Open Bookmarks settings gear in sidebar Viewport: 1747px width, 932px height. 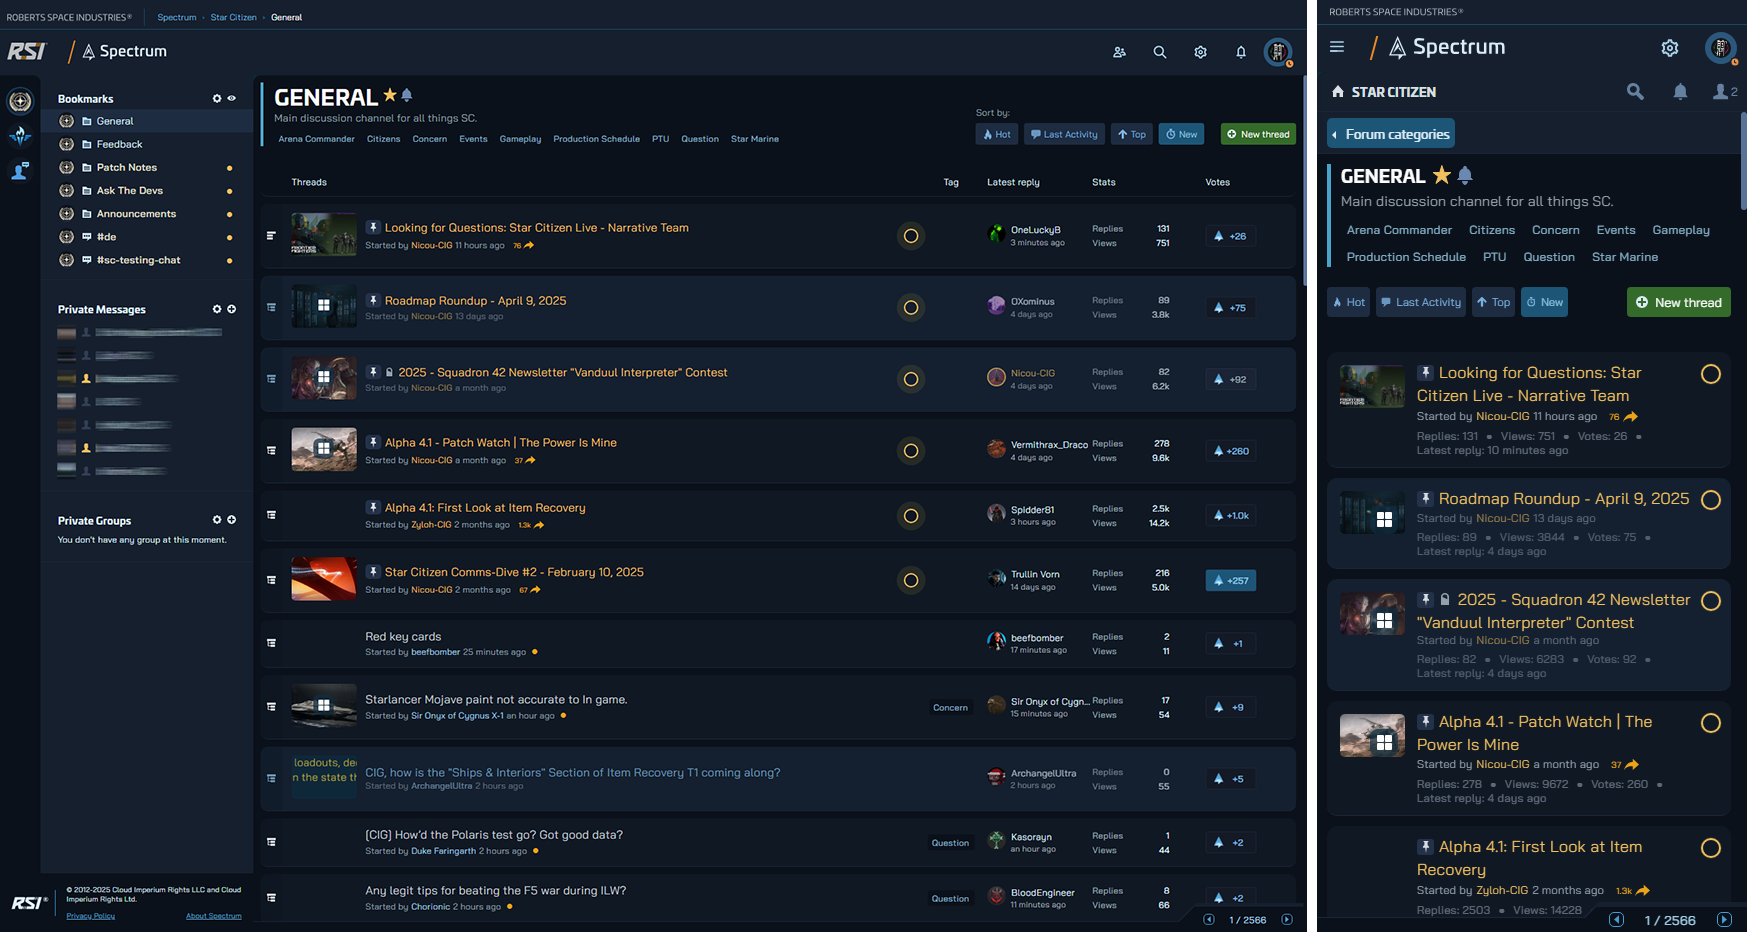(x=217, y=98)
